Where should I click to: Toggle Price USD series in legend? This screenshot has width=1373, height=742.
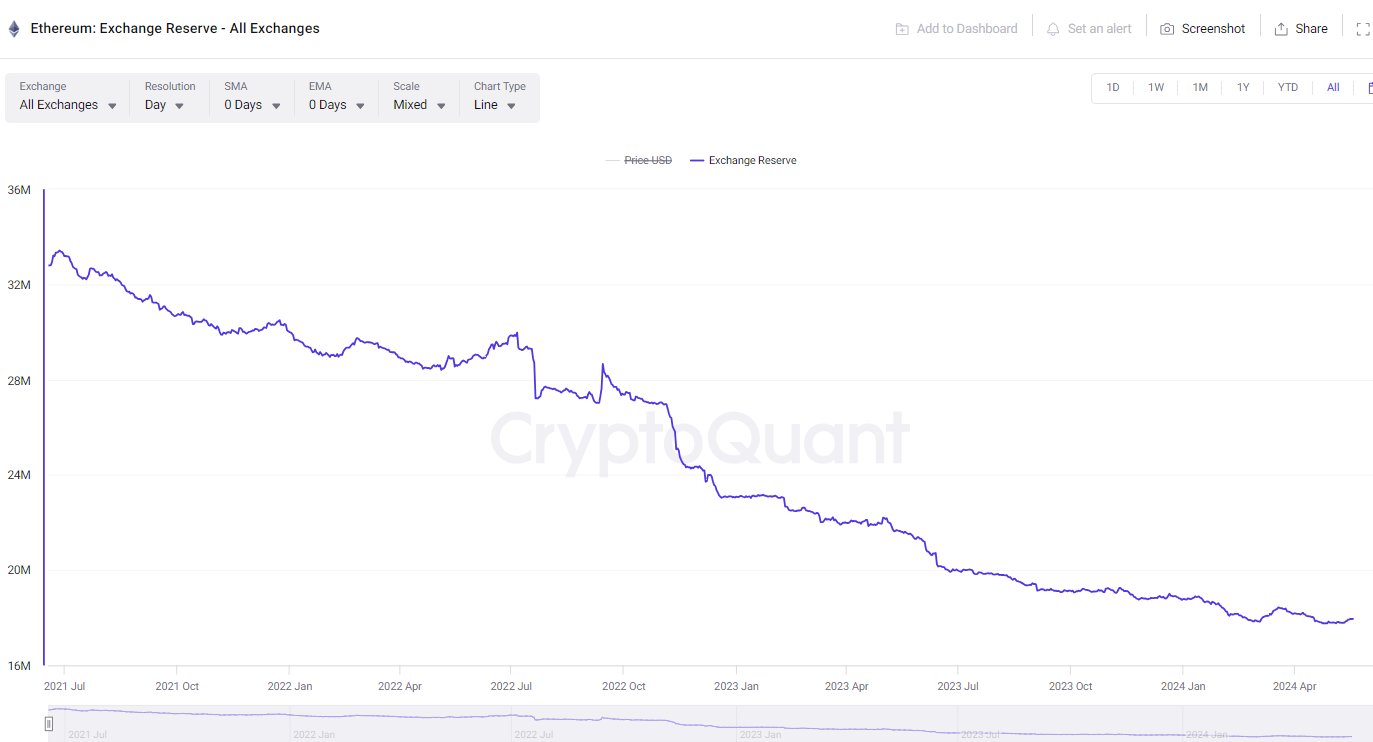pos(648,160)
